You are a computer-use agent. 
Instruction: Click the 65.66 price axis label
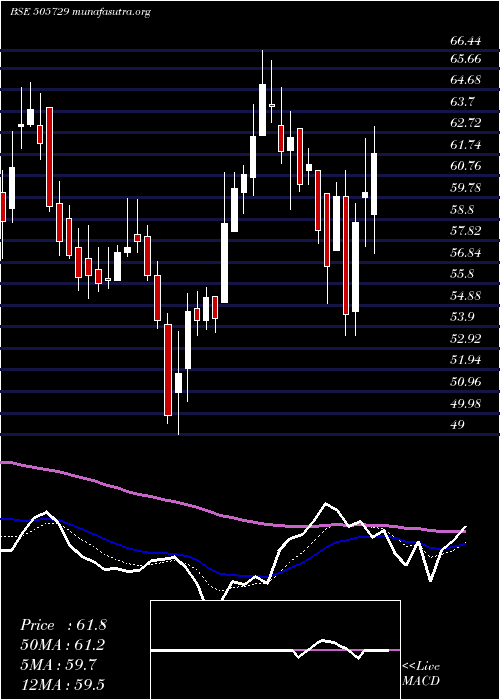(466, 58)
